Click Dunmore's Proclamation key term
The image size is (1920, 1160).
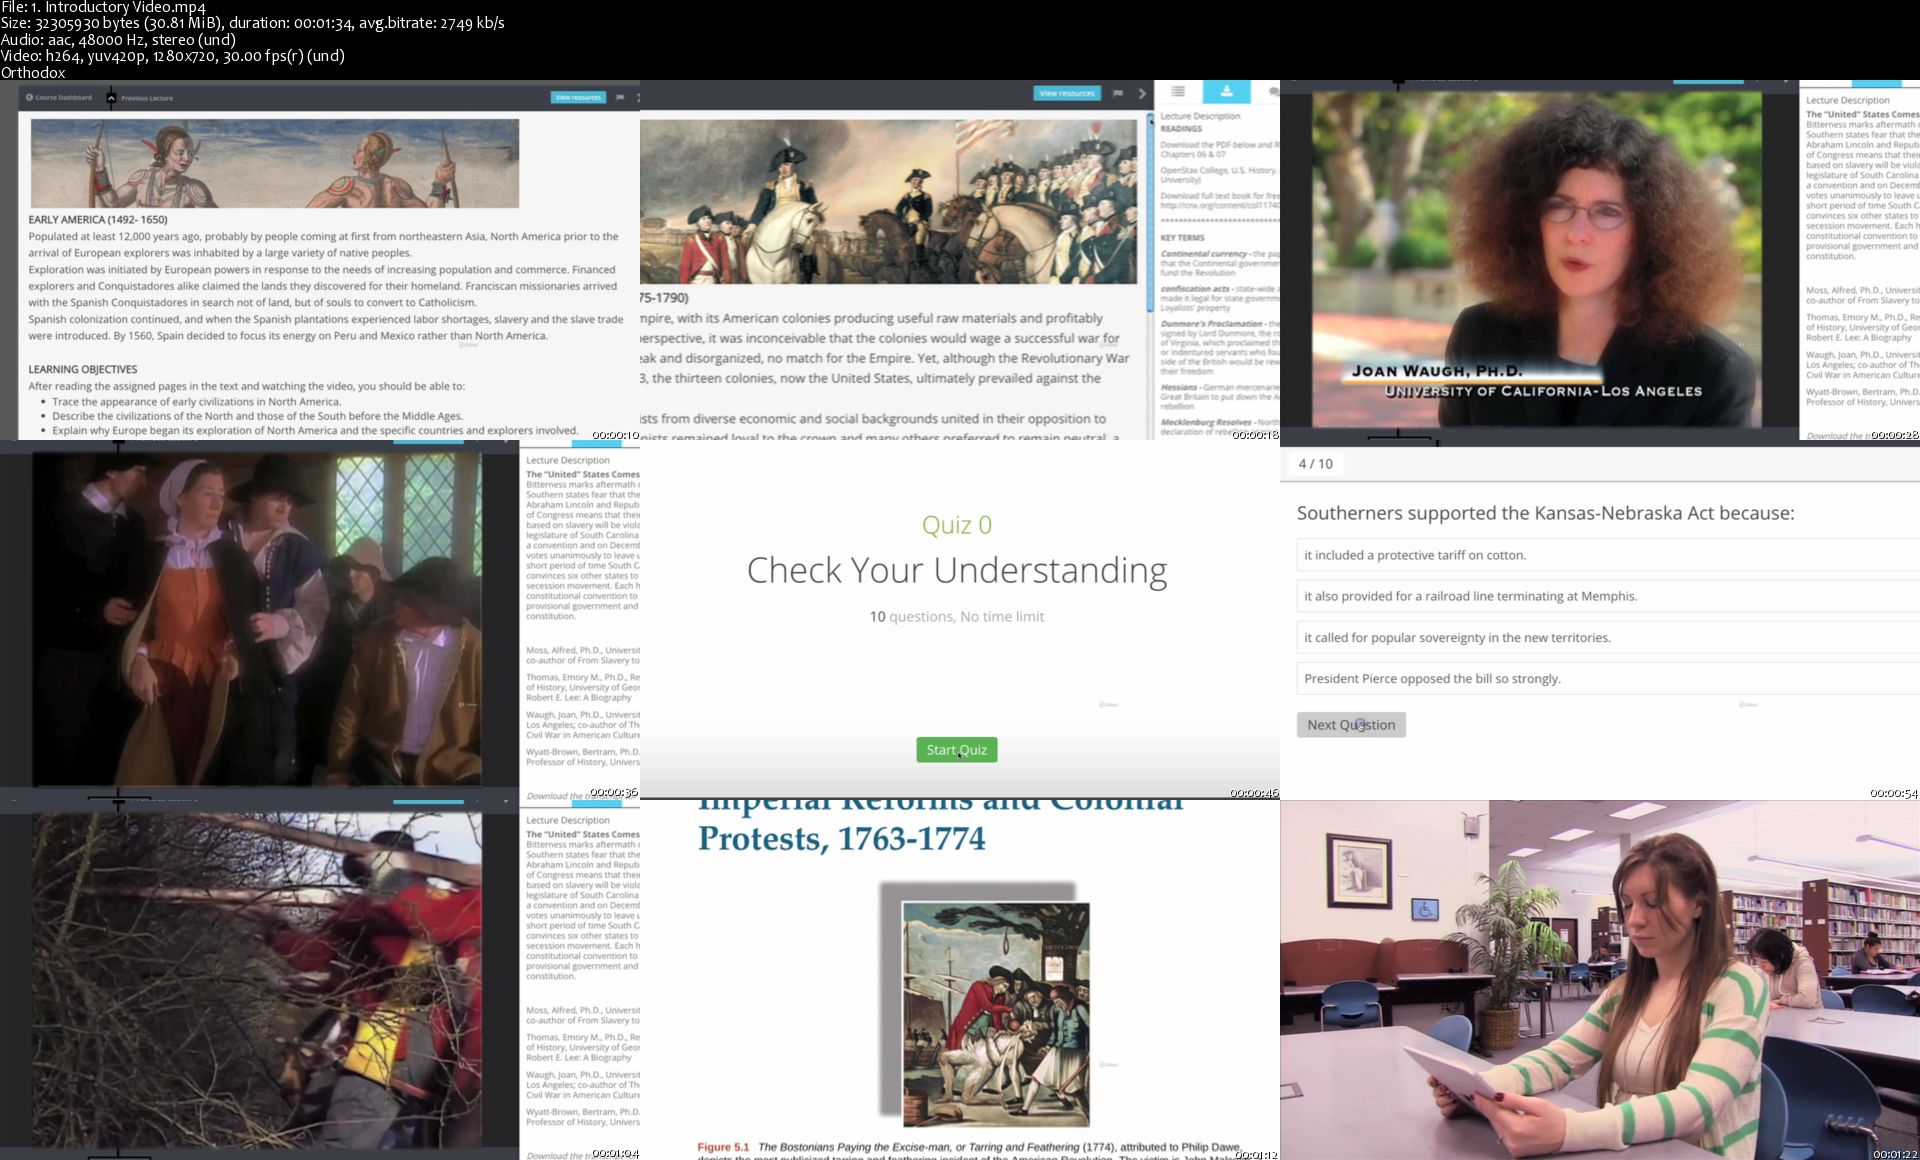click(1211, 324)
